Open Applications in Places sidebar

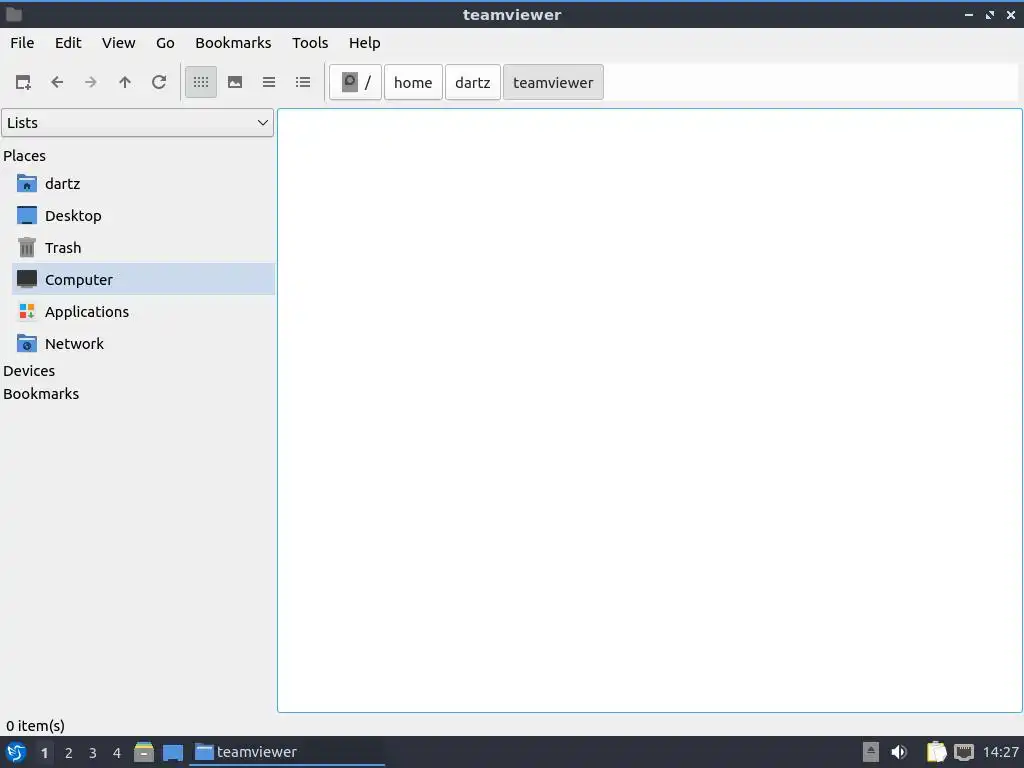click(x=144, y=312)
